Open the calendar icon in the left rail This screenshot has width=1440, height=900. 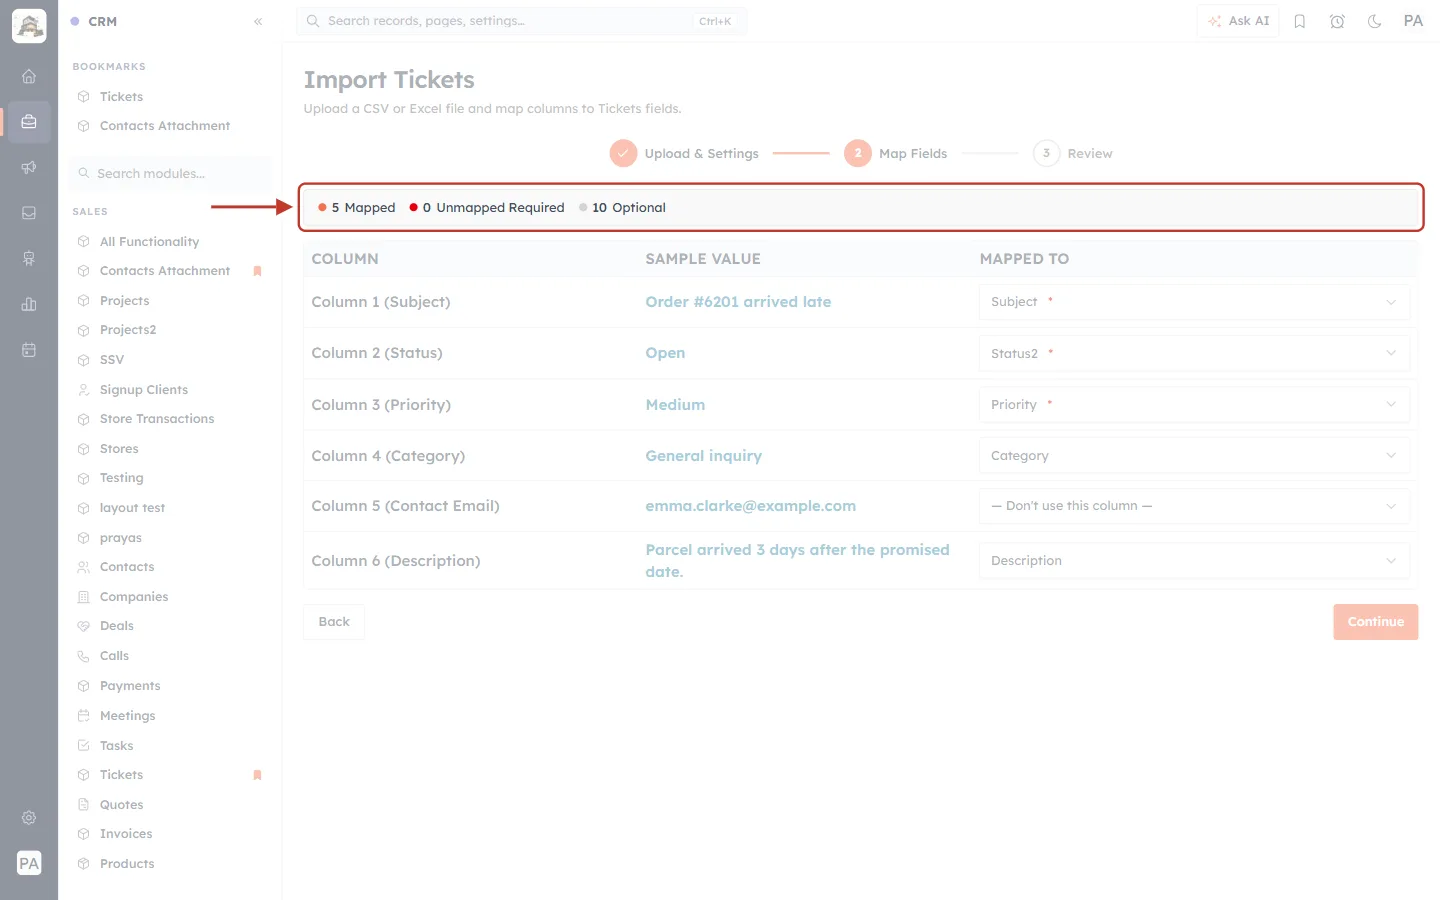pyautogui.click(x=29, y=350)
